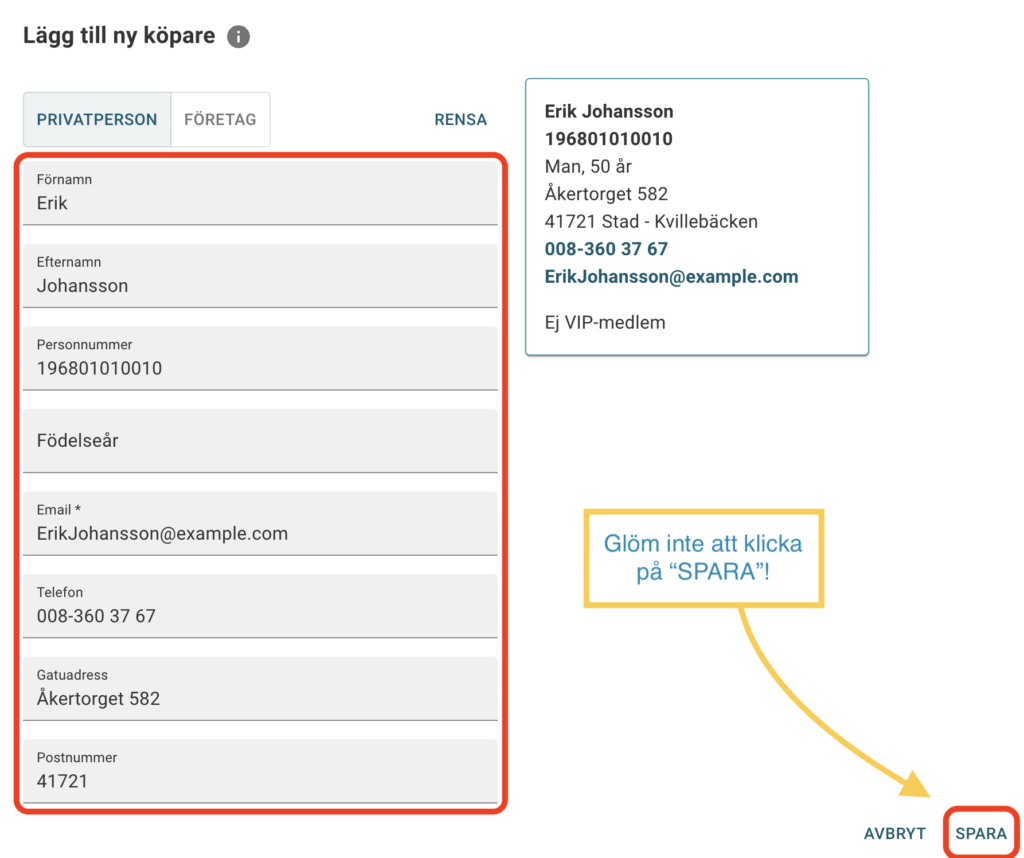
Task: Click the Förnamn field containing Erik
Action: coord(260,193)
